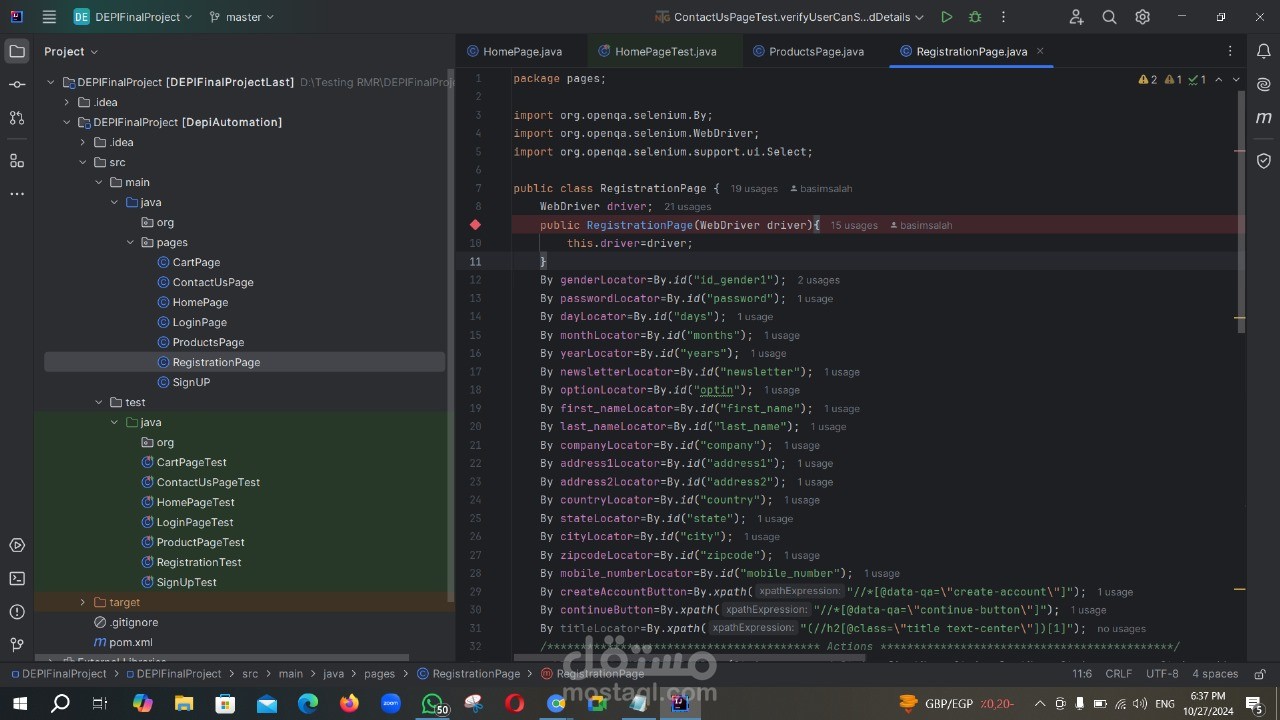This screenshot has height=720, width=1280.
Task: Open the Commit tool window
Action: 16,85
